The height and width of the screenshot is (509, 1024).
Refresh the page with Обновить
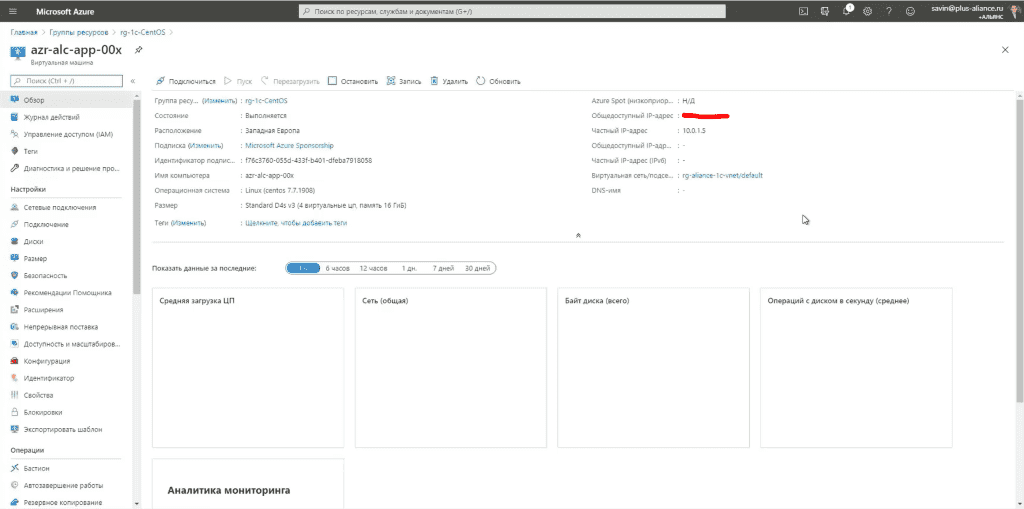(498, 82)
